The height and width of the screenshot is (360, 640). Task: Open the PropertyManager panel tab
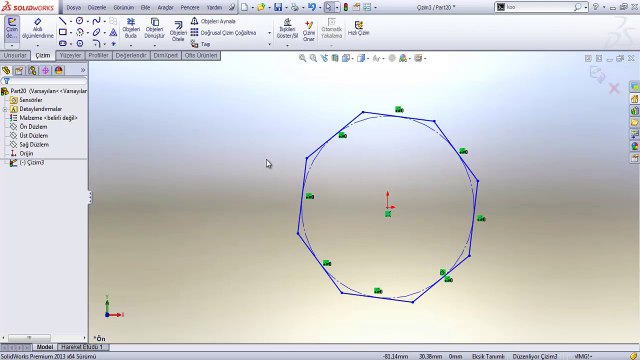pyautogui.click(x=19, y=71)
